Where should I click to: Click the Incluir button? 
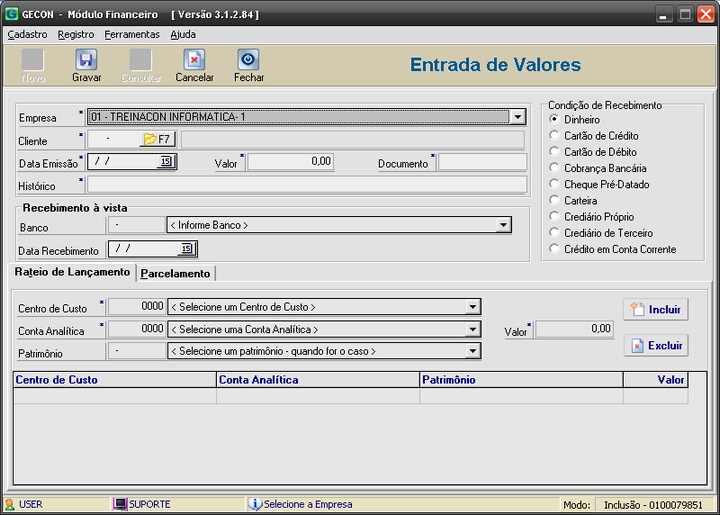click(656, 309)
